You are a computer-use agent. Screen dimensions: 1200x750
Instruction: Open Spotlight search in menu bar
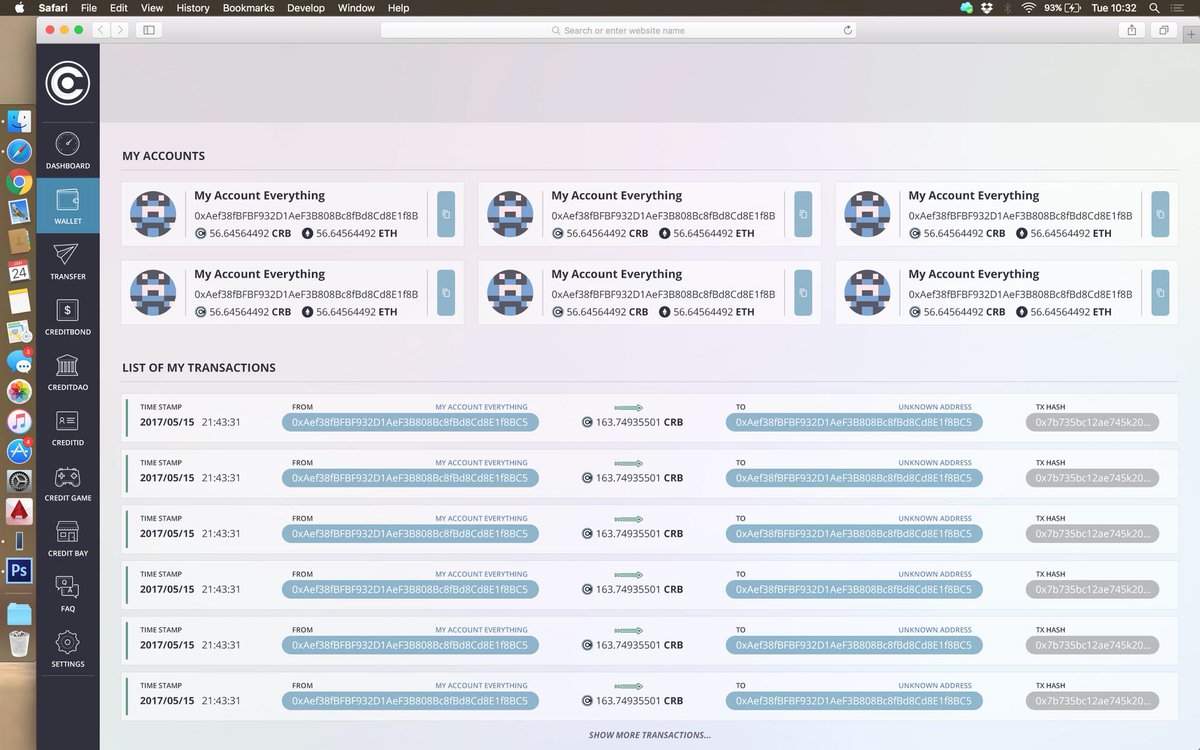1153,8
